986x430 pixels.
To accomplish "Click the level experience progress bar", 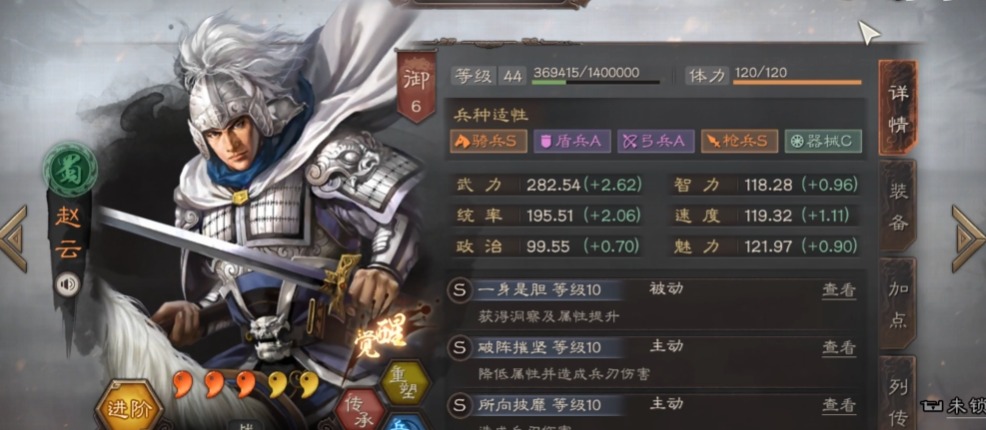I will tap(596, 82).
